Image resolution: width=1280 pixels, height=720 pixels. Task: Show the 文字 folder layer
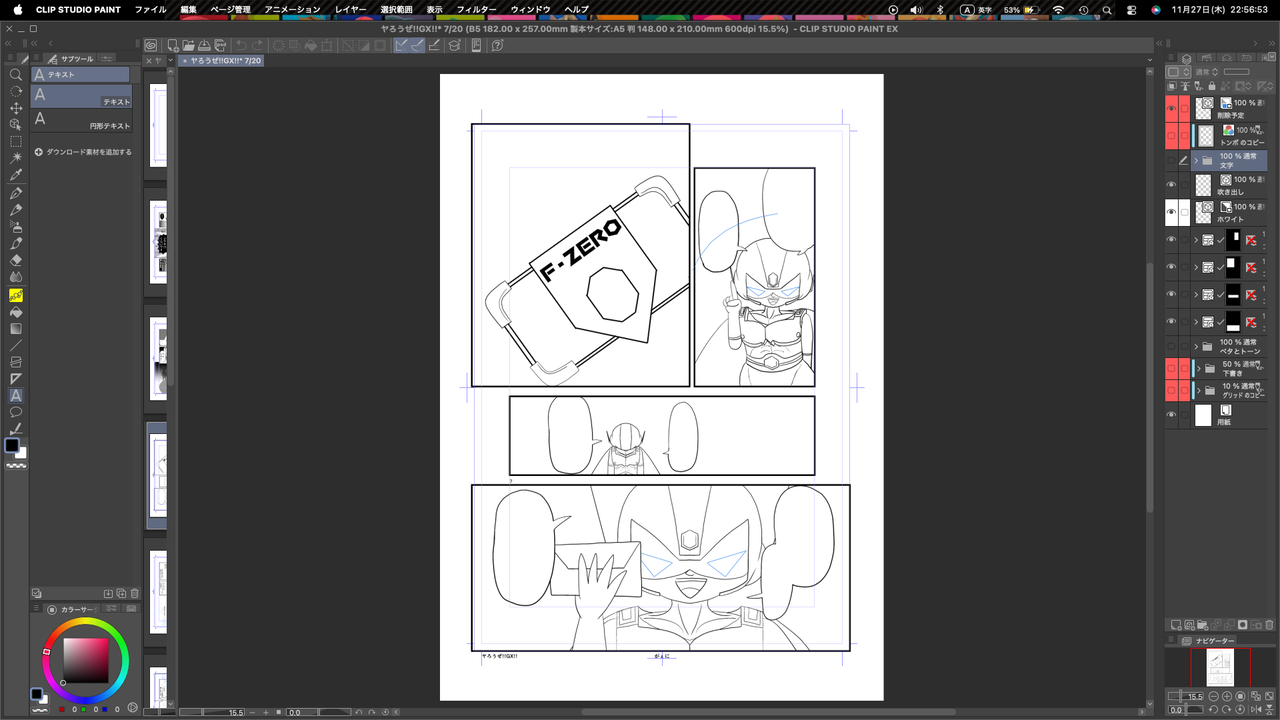pos(1172,160)
